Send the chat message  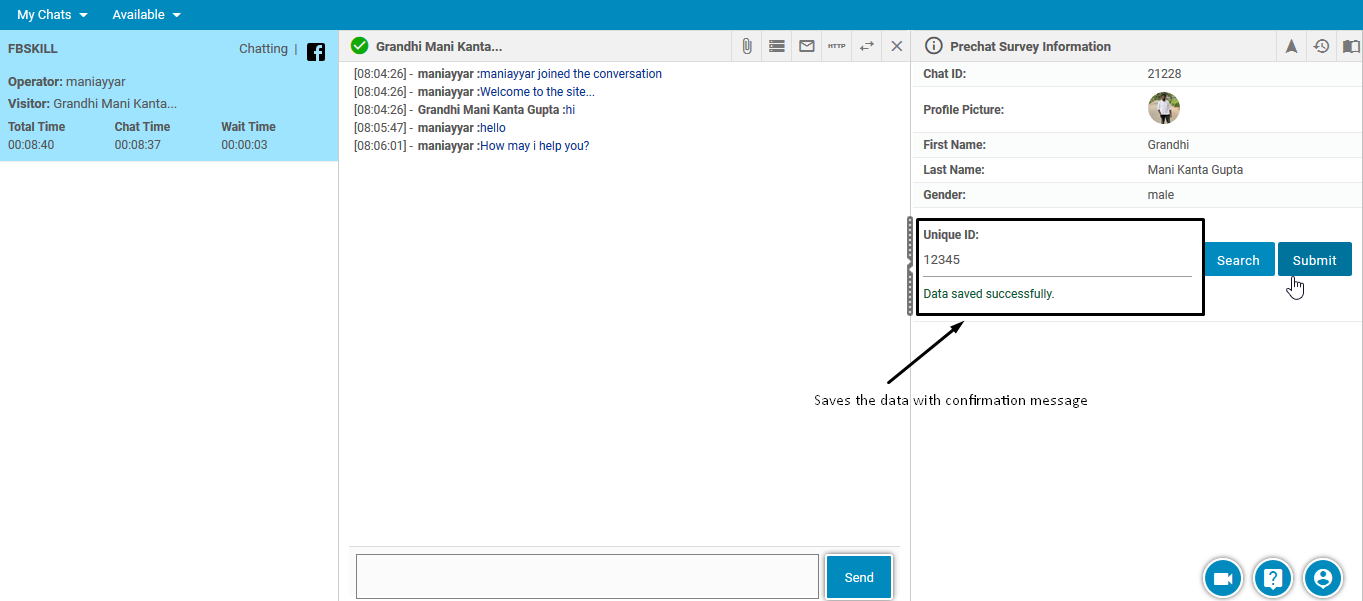pos(858,577)
